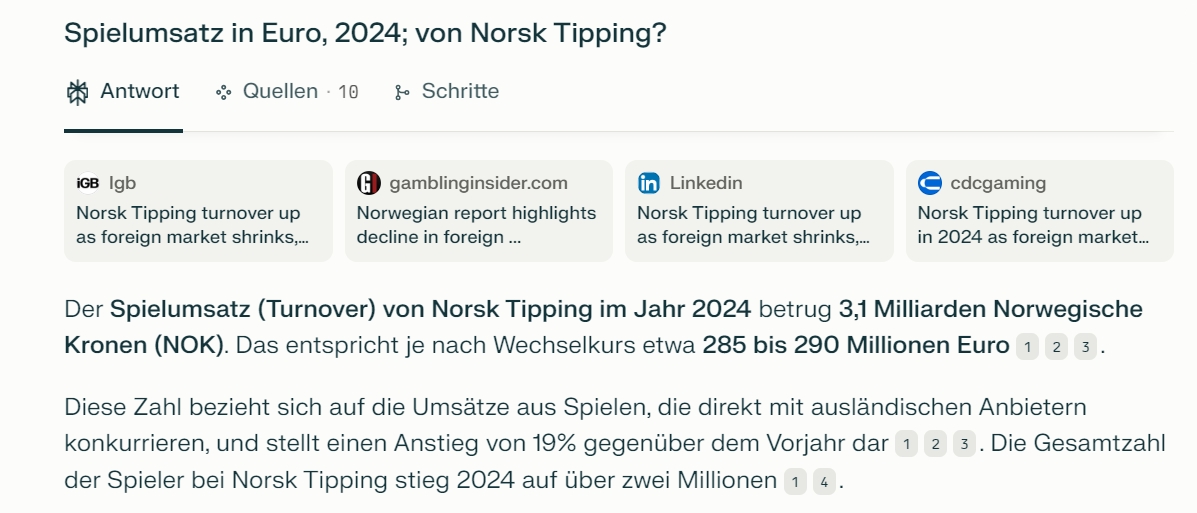Open the cdcgaming source card
Viewport: 1197px width, 513px height.
point(1040,211)
